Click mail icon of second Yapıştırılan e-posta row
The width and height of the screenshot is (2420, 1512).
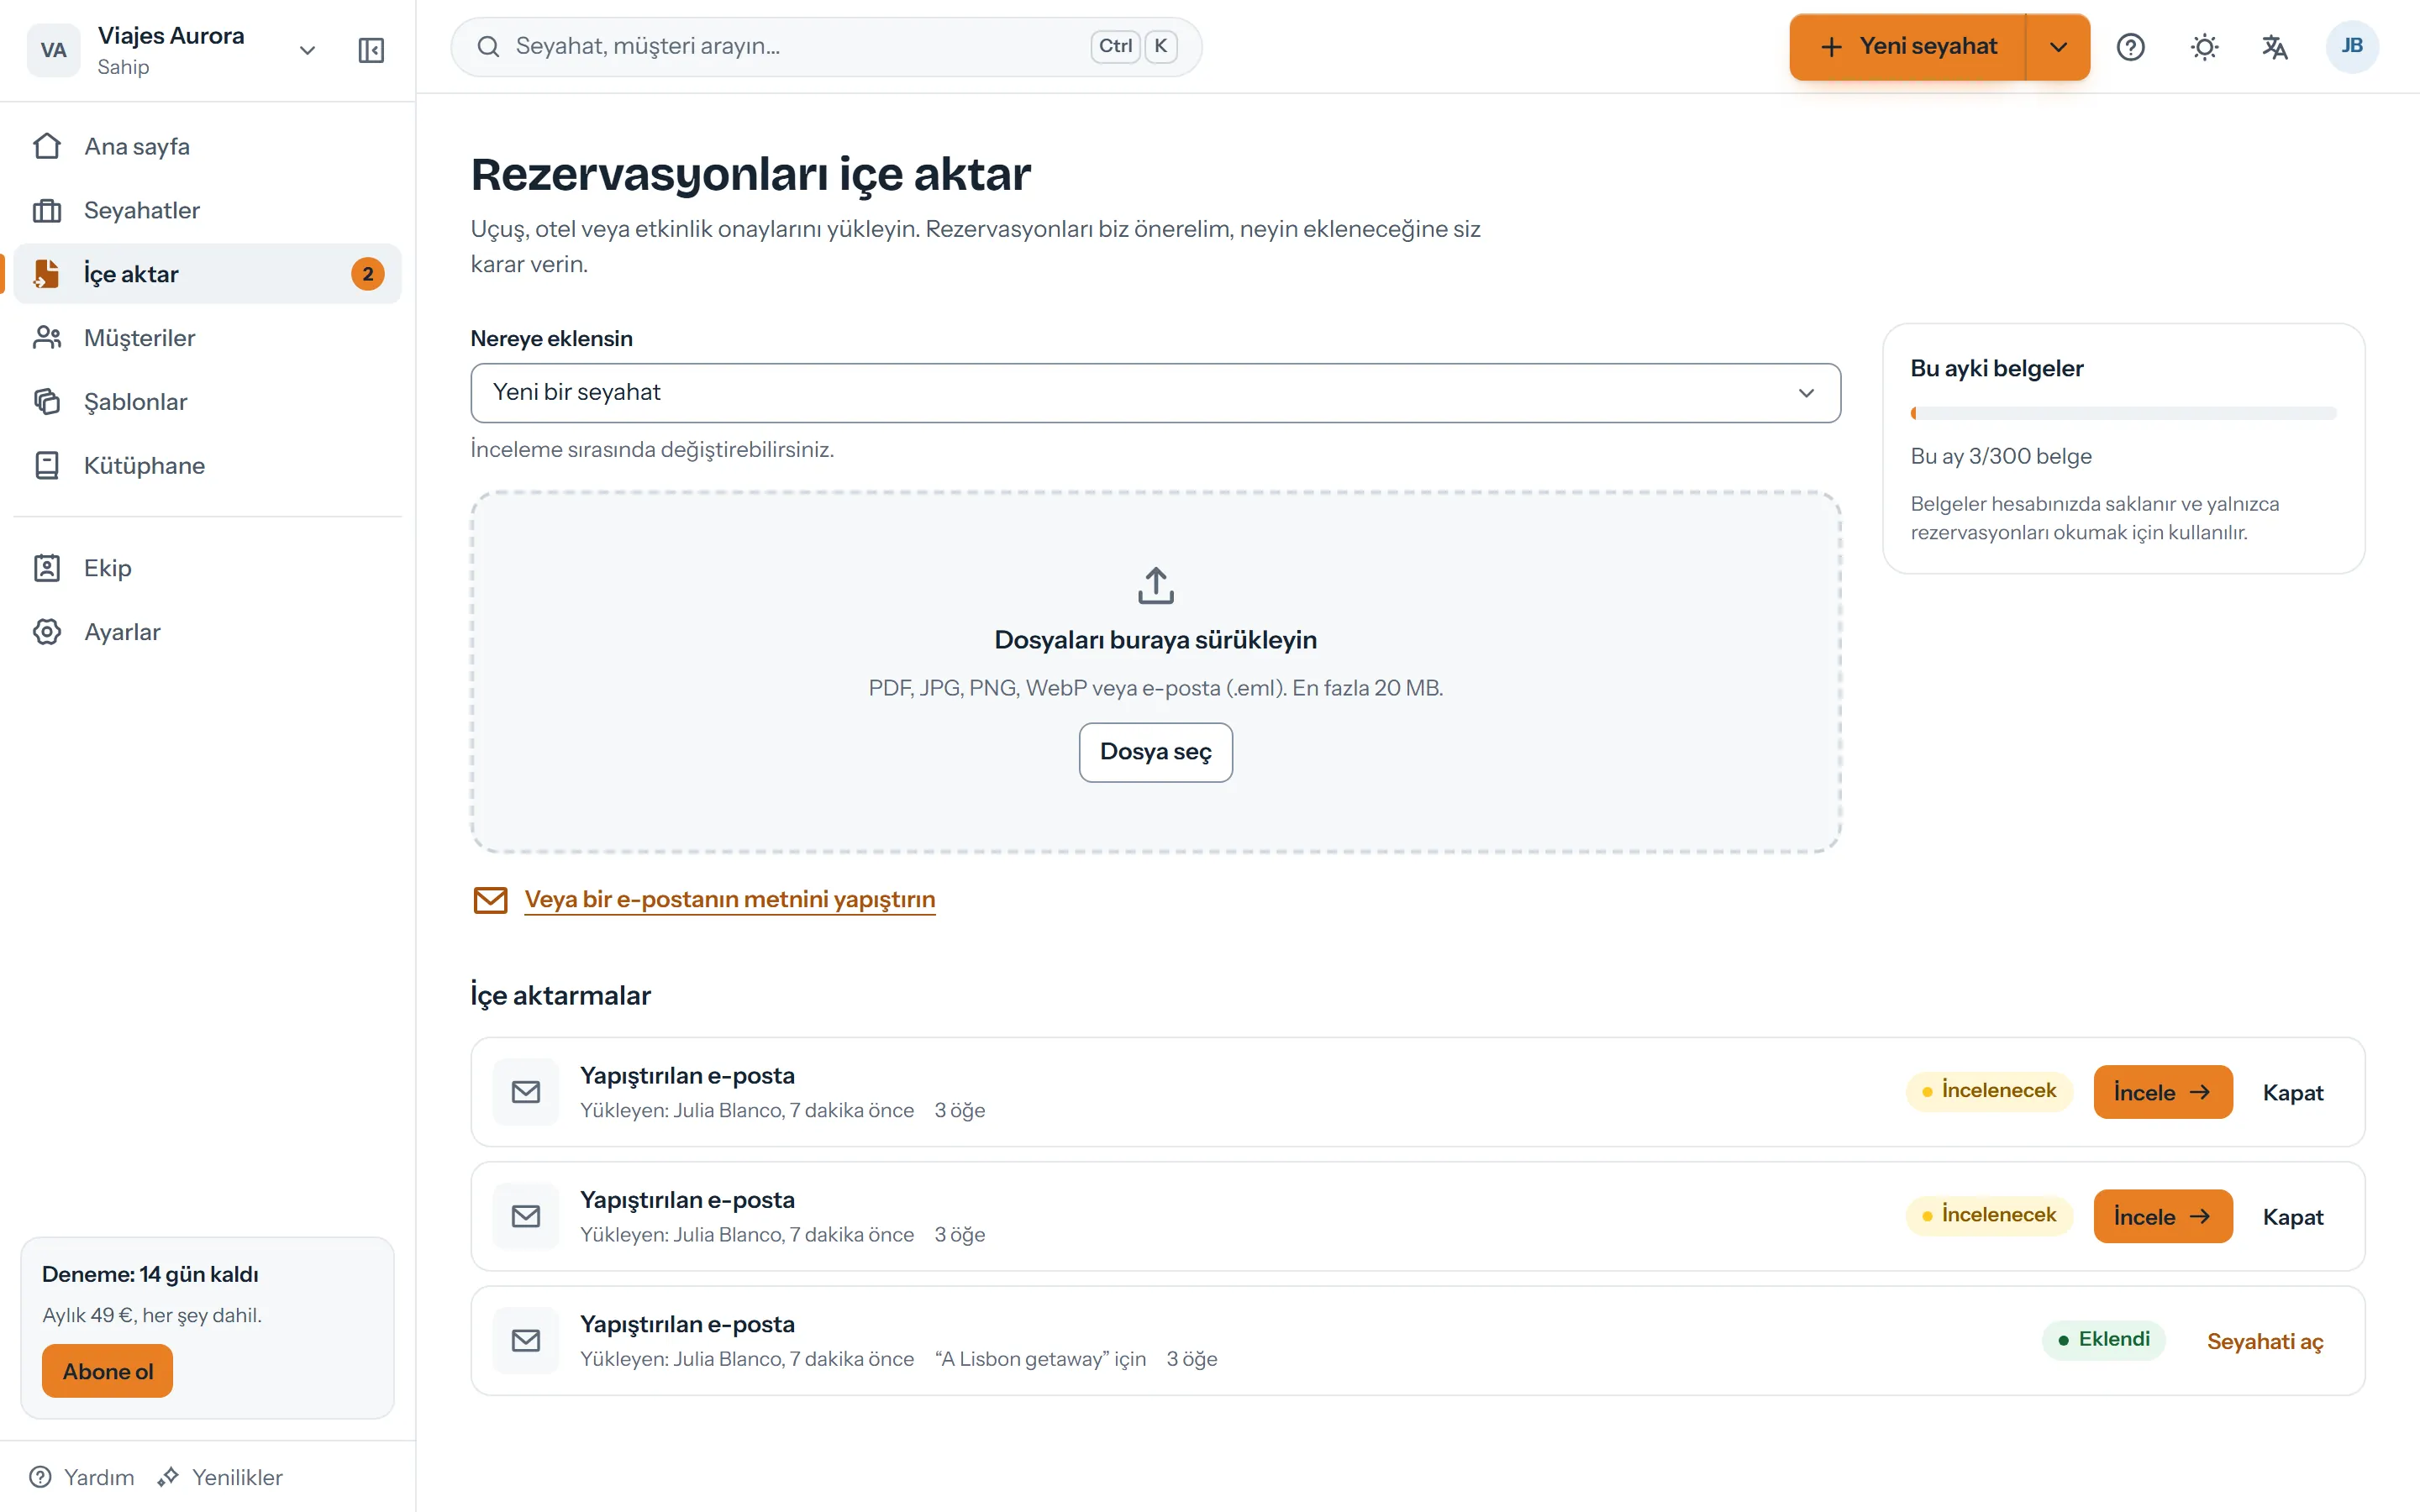tap(526, 1216)
